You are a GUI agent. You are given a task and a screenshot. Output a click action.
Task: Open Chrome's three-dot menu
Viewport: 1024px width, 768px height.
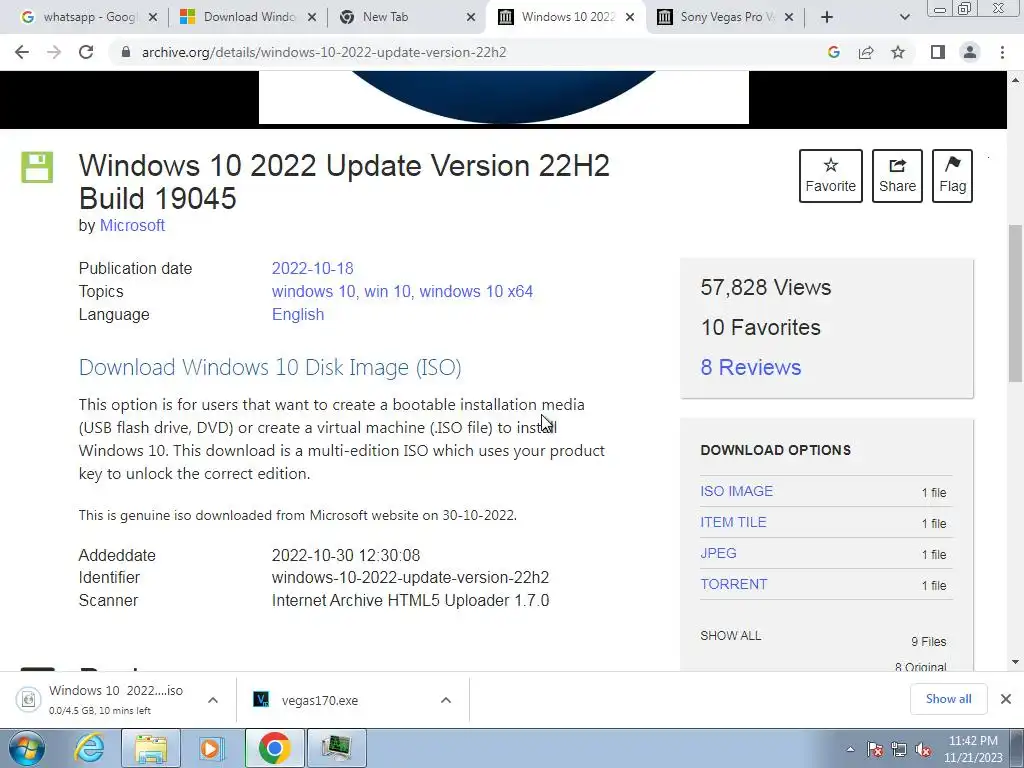1002,52
